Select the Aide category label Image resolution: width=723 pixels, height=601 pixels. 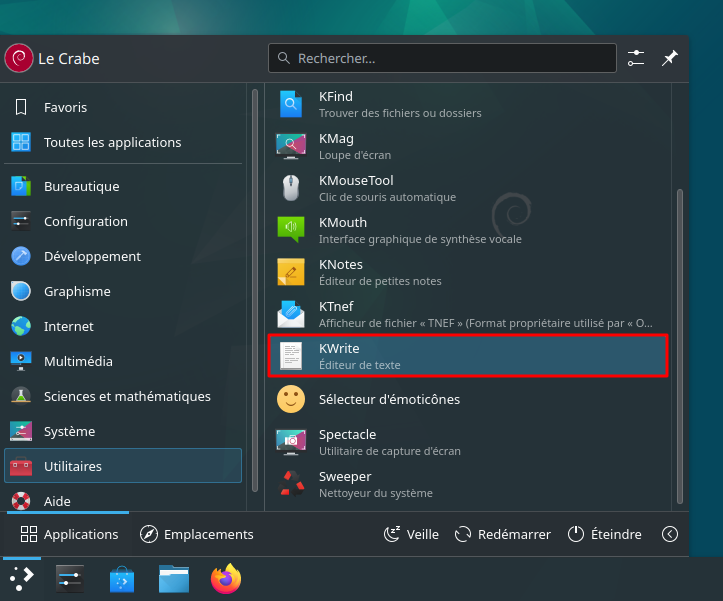point(57,501)
